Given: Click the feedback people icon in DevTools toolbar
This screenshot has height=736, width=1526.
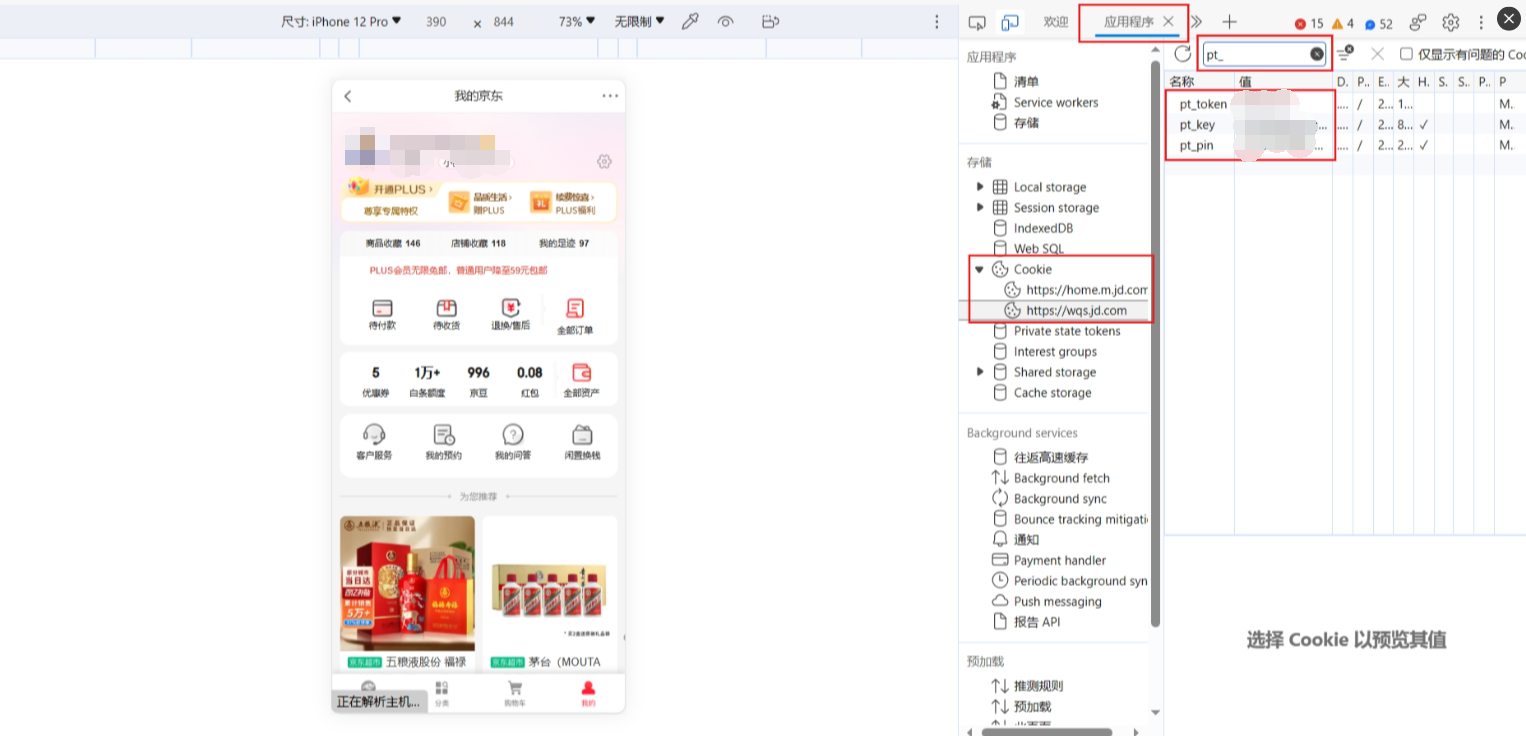Looking at the screenshot, I should [1418, 22].
